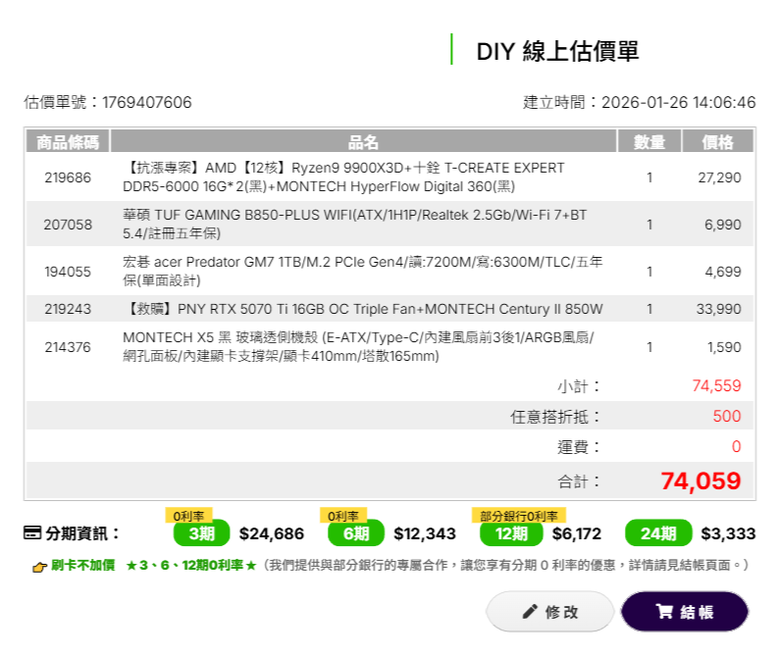Click the DIY 線上估價單 title

click(558, 51)
